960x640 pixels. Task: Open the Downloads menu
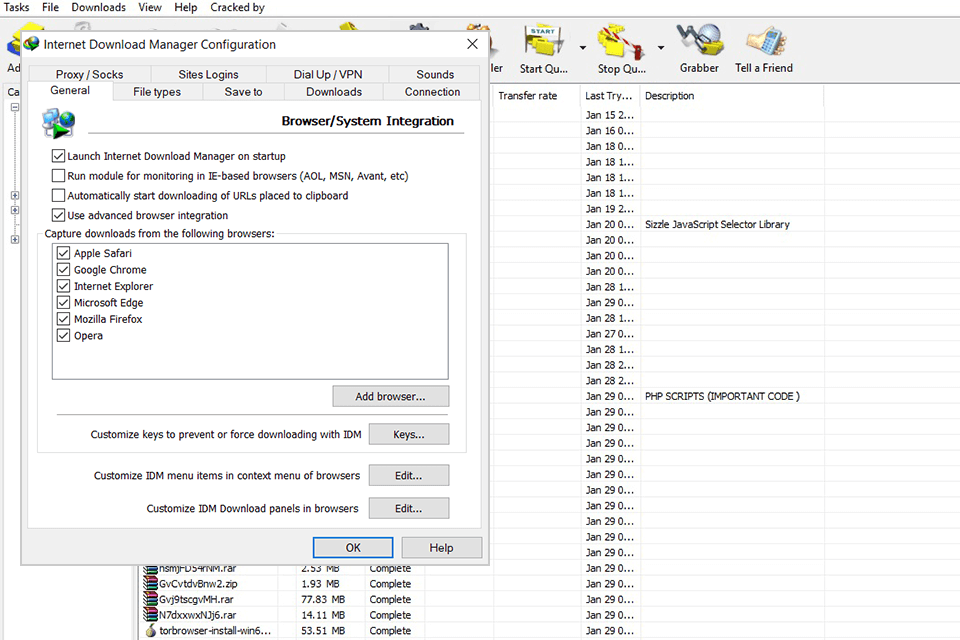98,7
